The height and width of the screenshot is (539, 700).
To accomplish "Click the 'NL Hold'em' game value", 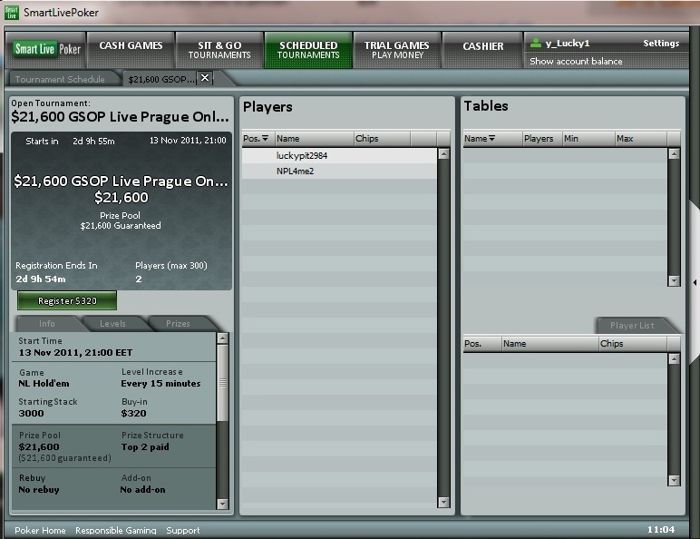I will point(44,384).
